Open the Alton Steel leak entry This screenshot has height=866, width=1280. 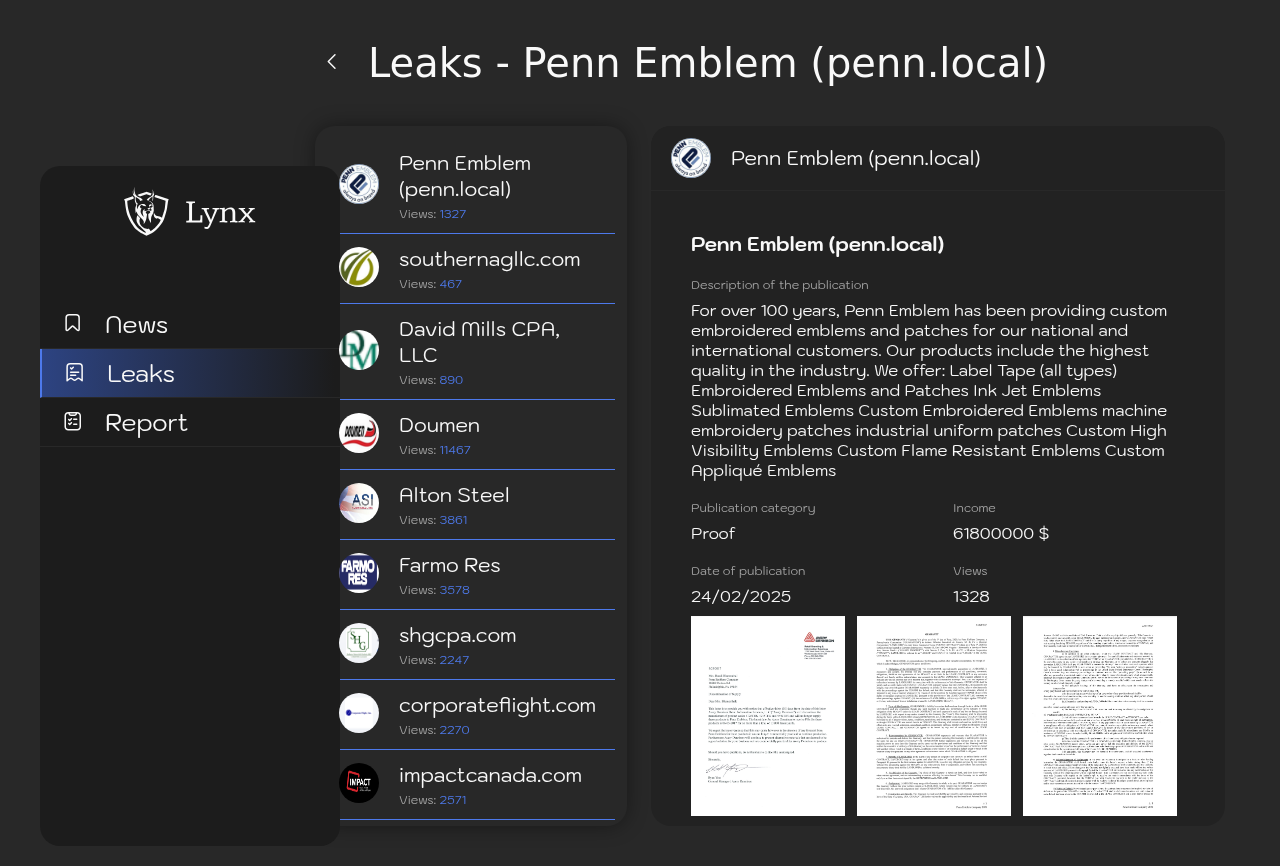pos(477,505)
